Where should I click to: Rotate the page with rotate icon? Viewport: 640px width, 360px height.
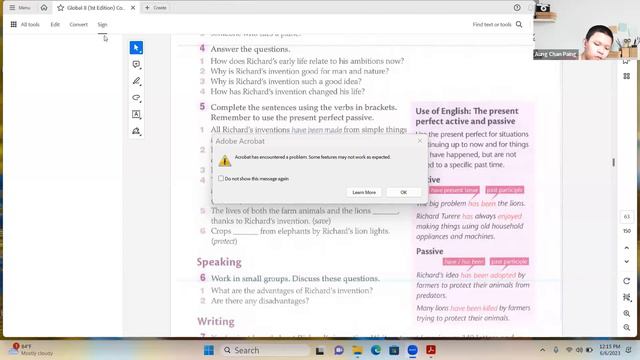coord(627,281)
